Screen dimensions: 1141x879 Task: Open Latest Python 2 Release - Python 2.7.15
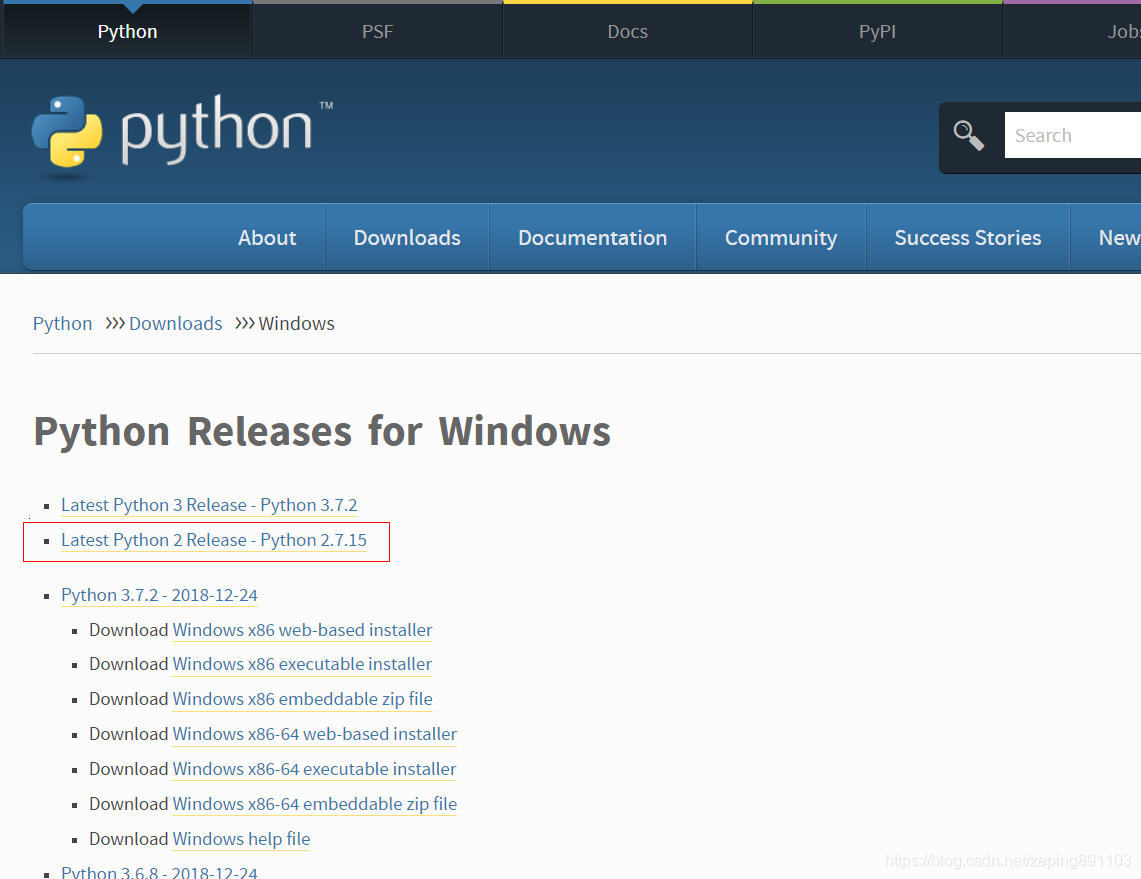[x=214, y=540]
